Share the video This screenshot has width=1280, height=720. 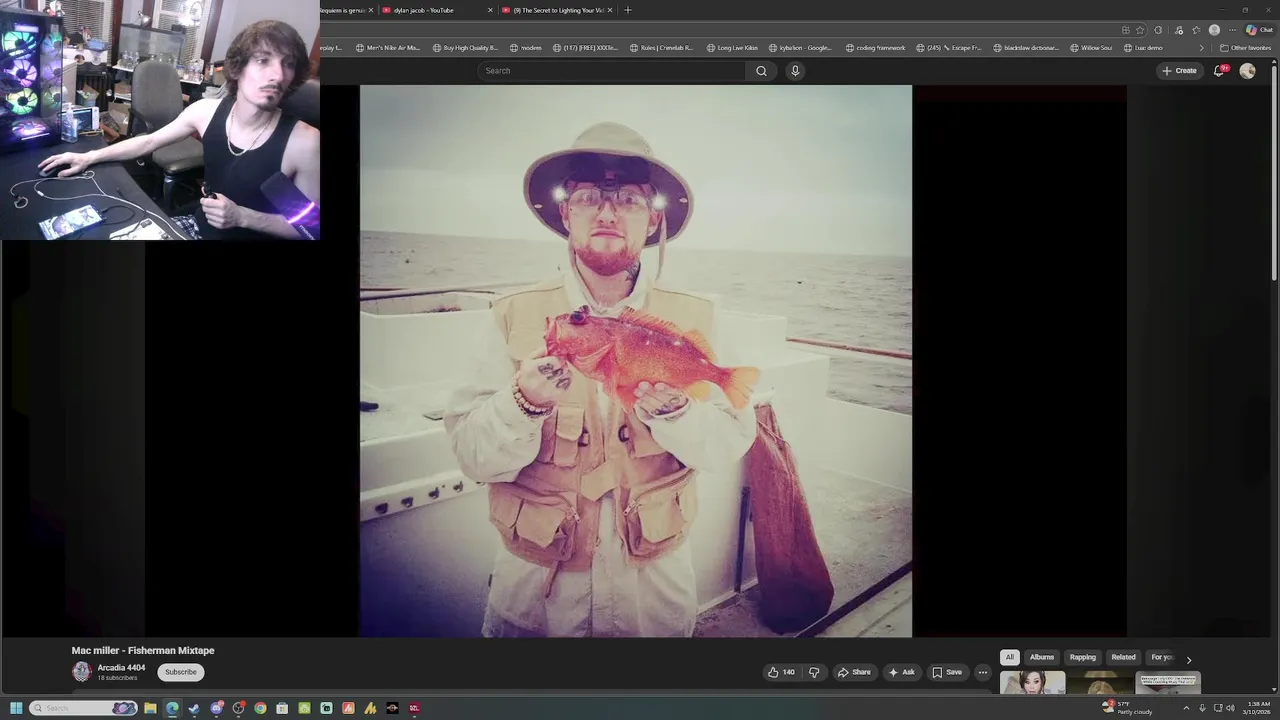854,672
